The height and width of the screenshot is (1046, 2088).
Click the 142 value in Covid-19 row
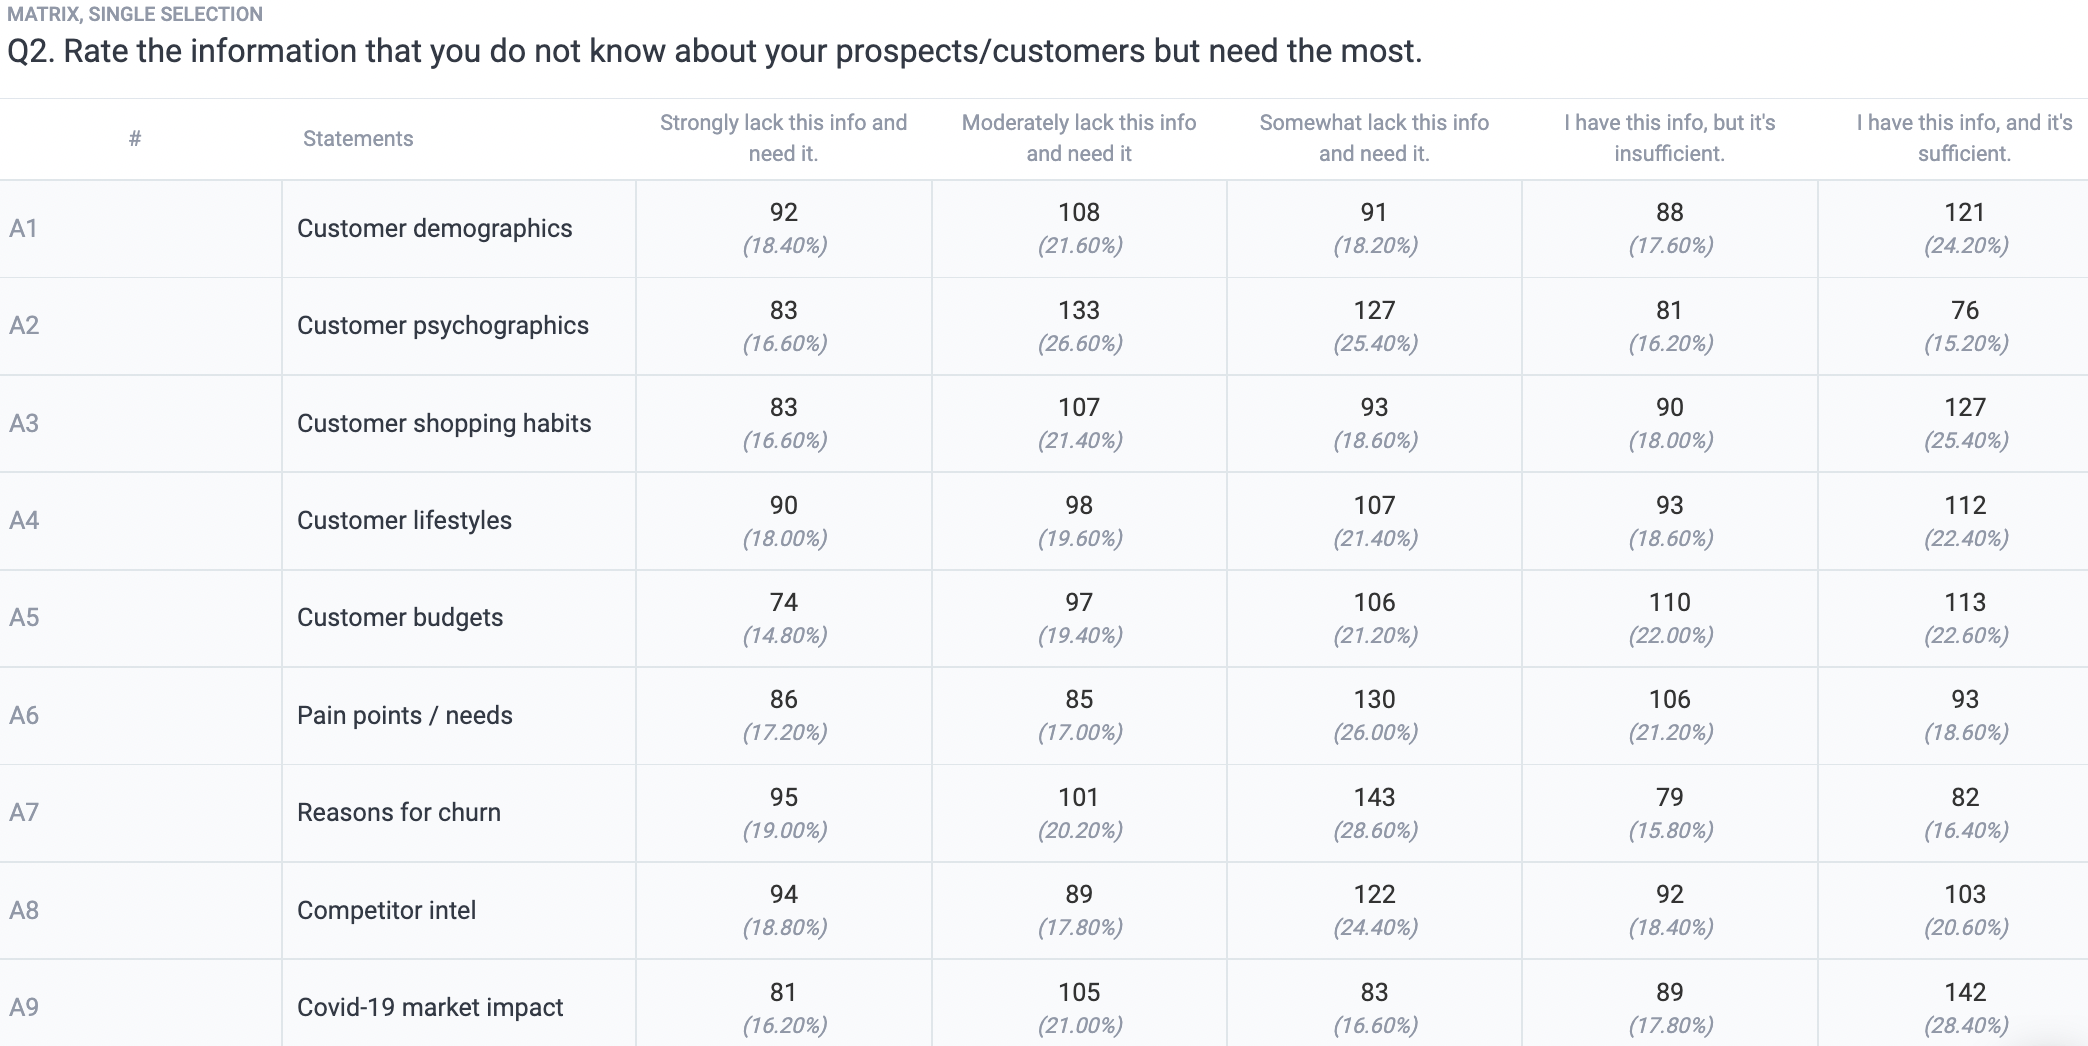[1965, 992]
